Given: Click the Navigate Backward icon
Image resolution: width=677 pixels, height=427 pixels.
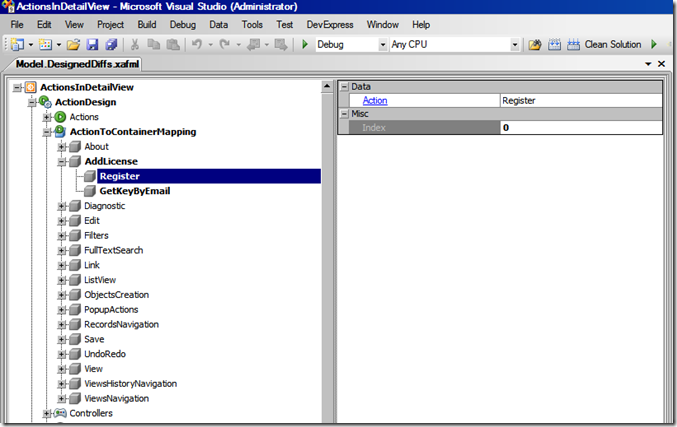Looking at the screenshot, I should coord(253,44).
